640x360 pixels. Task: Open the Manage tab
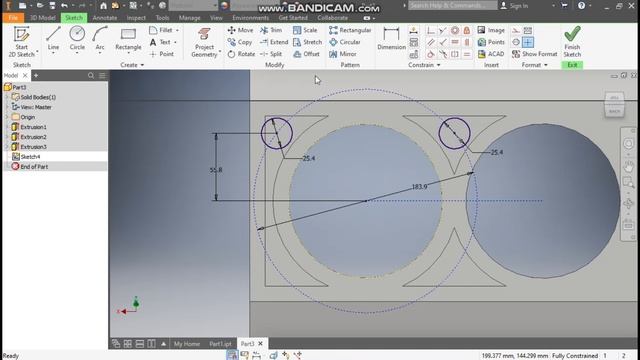[x=189, y=18]
